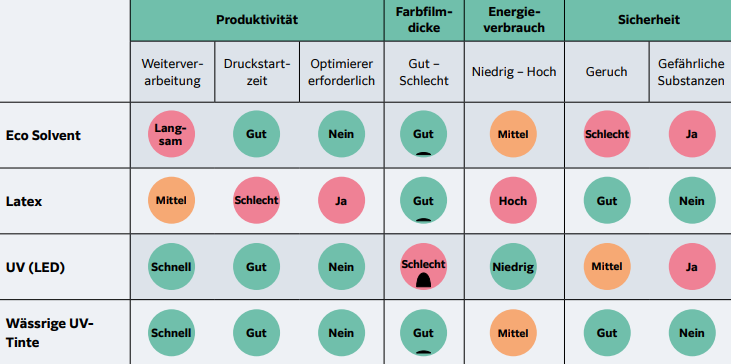Select the Wässrige UV-Tinte row label

pos(49,333)
